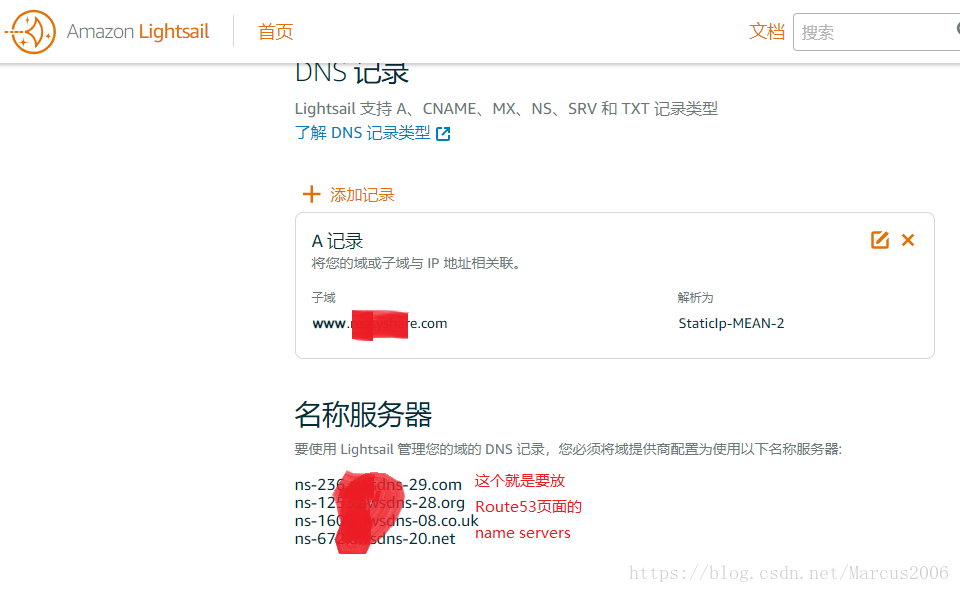The width and height of the screenshot is (960, 593).
Task: Open 了解 DNS 记录类型 link
Action: point(362,133)
